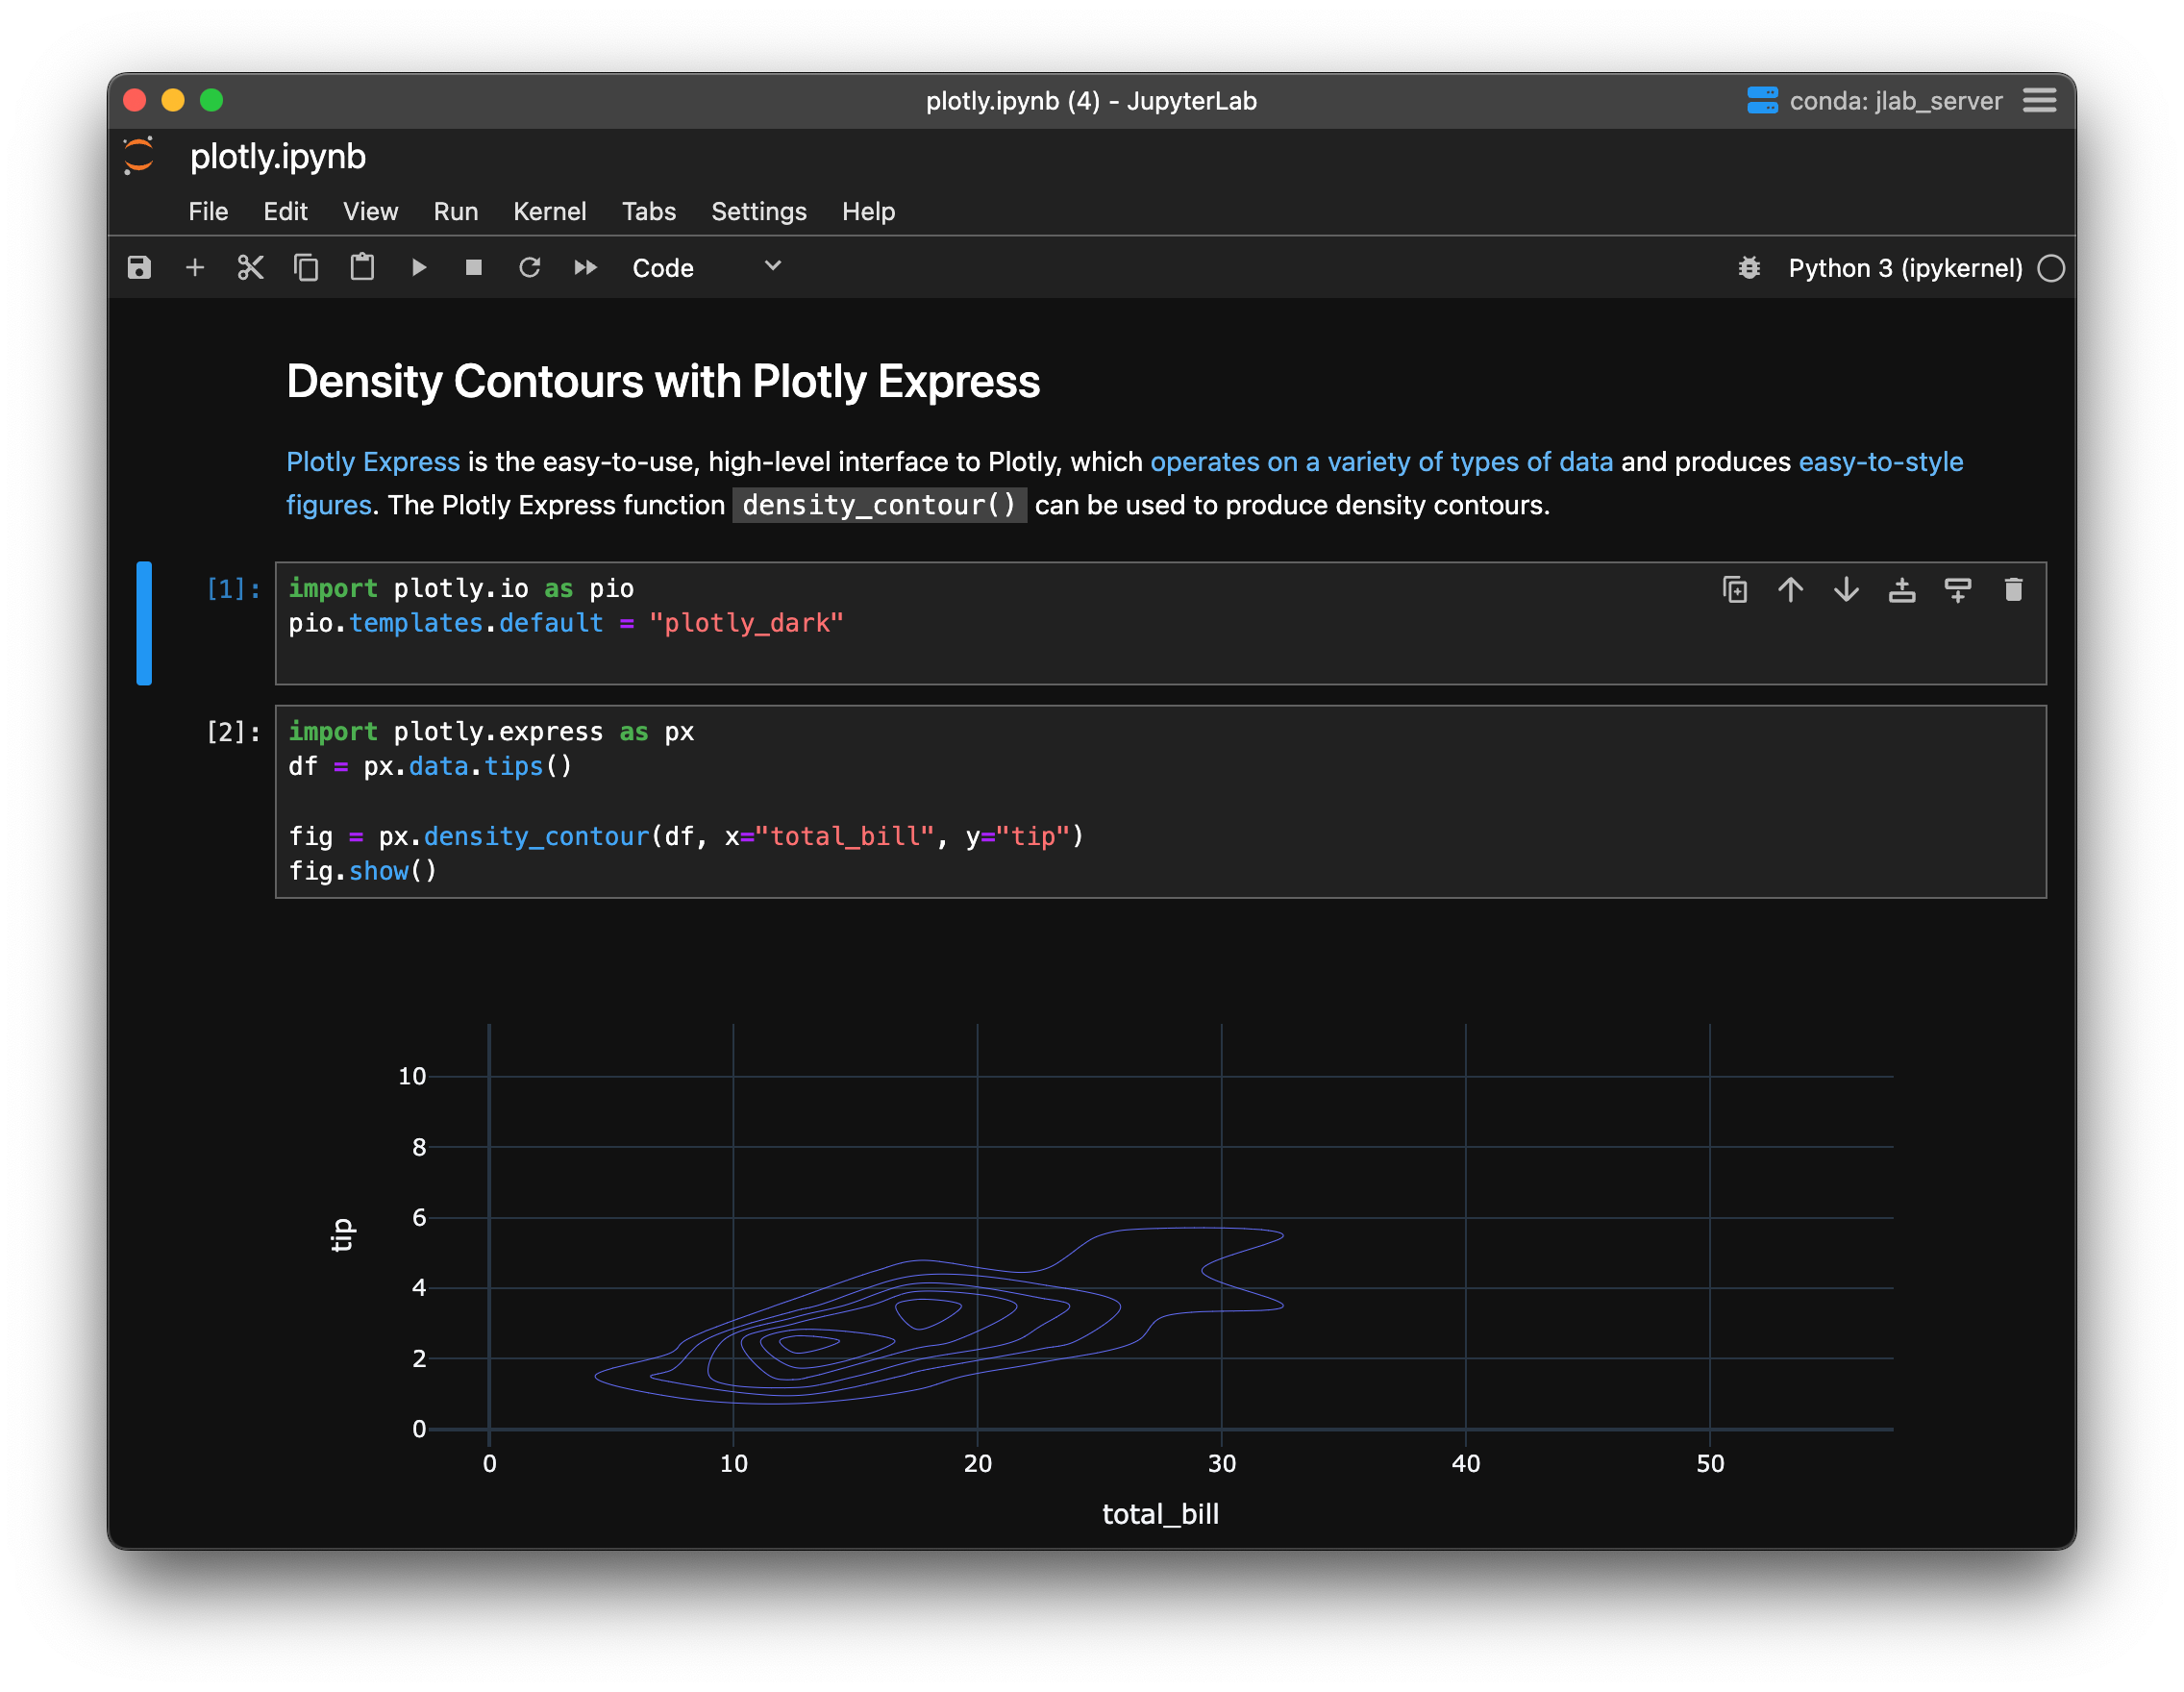Insert a new cell with the plus icon

pos(195,268)
